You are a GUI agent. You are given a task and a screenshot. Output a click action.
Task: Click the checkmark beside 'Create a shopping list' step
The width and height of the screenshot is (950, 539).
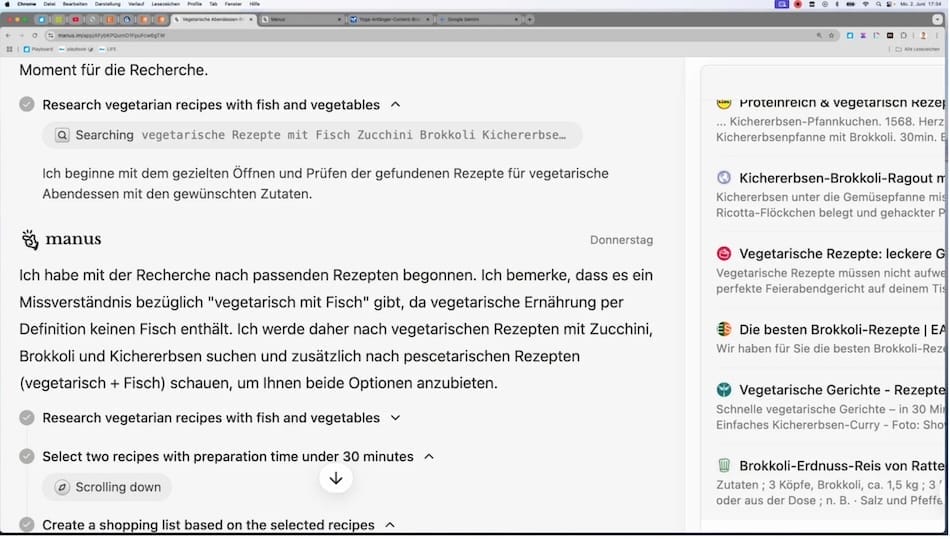click(27, 525)
